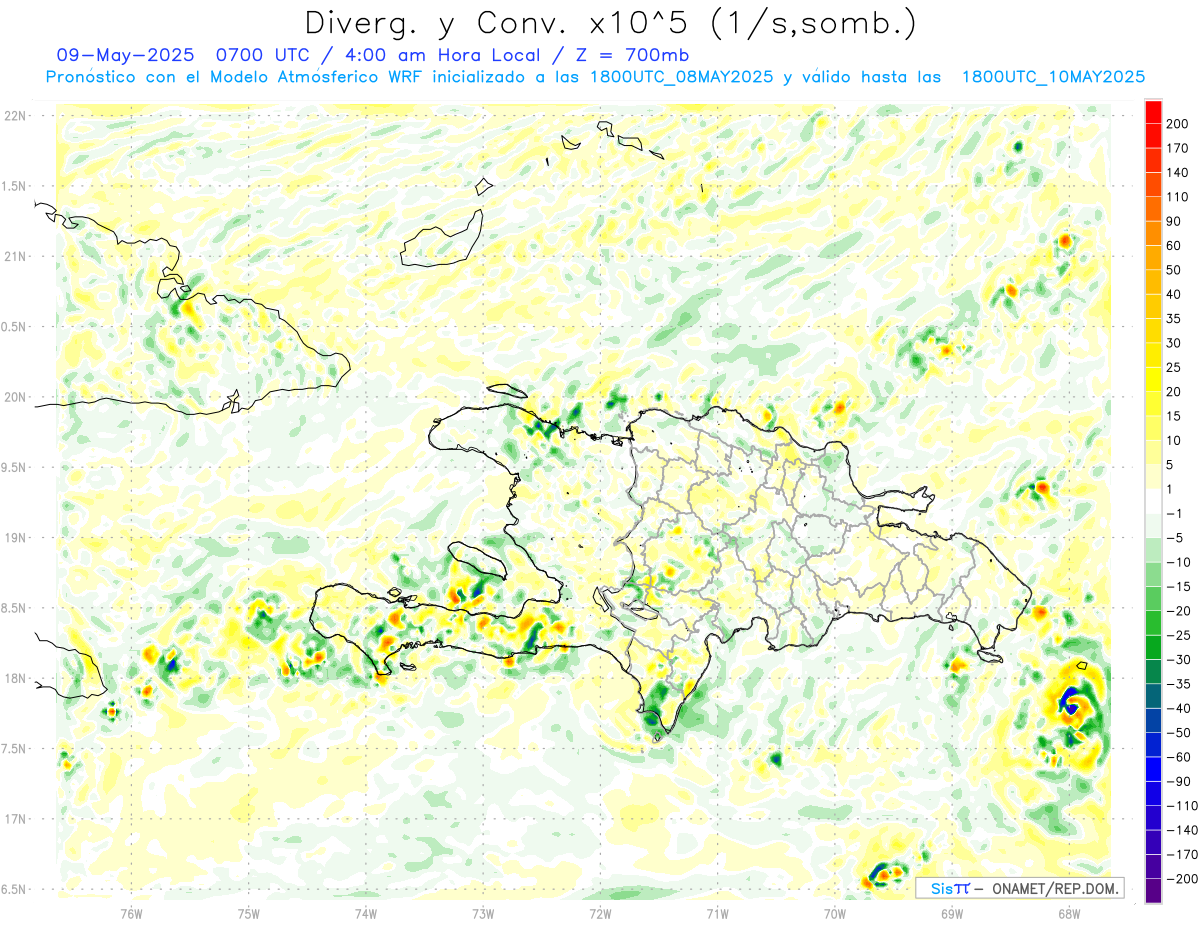
Task: Click the '1800UTC_08MAY2025' initialization time
Action: (682, 77)
